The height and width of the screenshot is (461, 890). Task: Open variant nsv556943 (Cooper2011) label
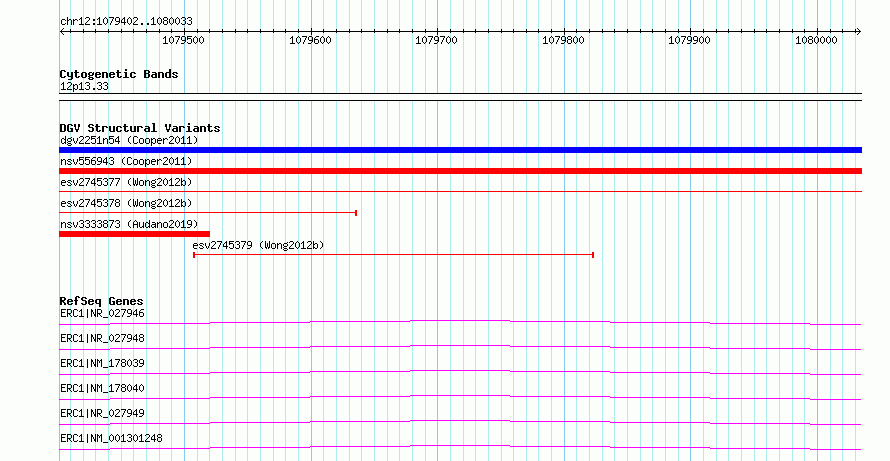coord(126,161)
